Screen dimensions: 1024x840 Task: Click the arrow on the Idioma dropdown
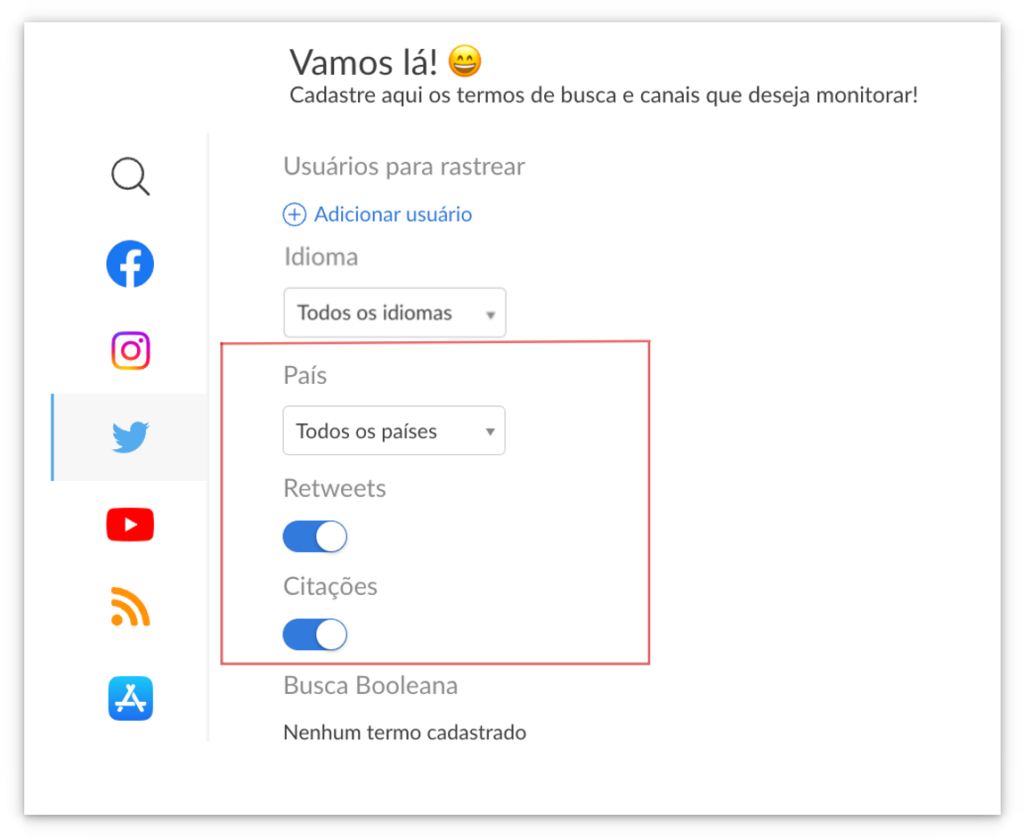(490, 315)
